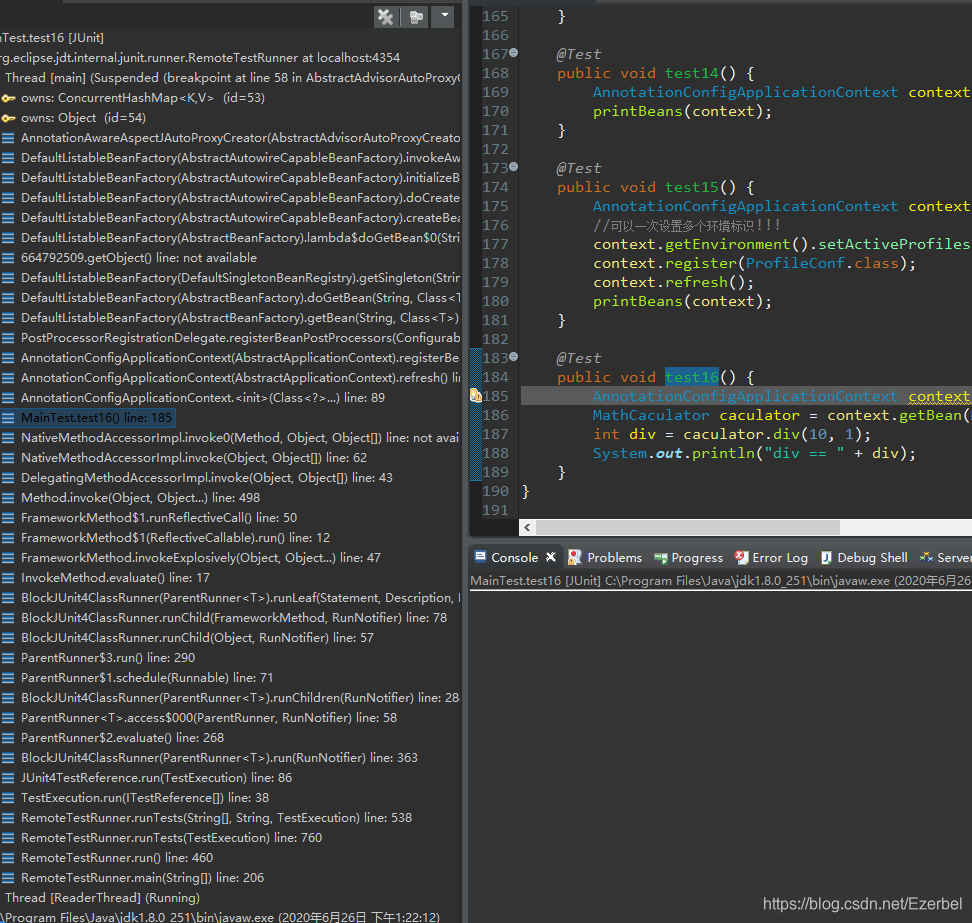Screen dimensions: 972x923
Task: Select RemoteTestRunner.main line: 206 frame
Action: (x=143, y=878)
